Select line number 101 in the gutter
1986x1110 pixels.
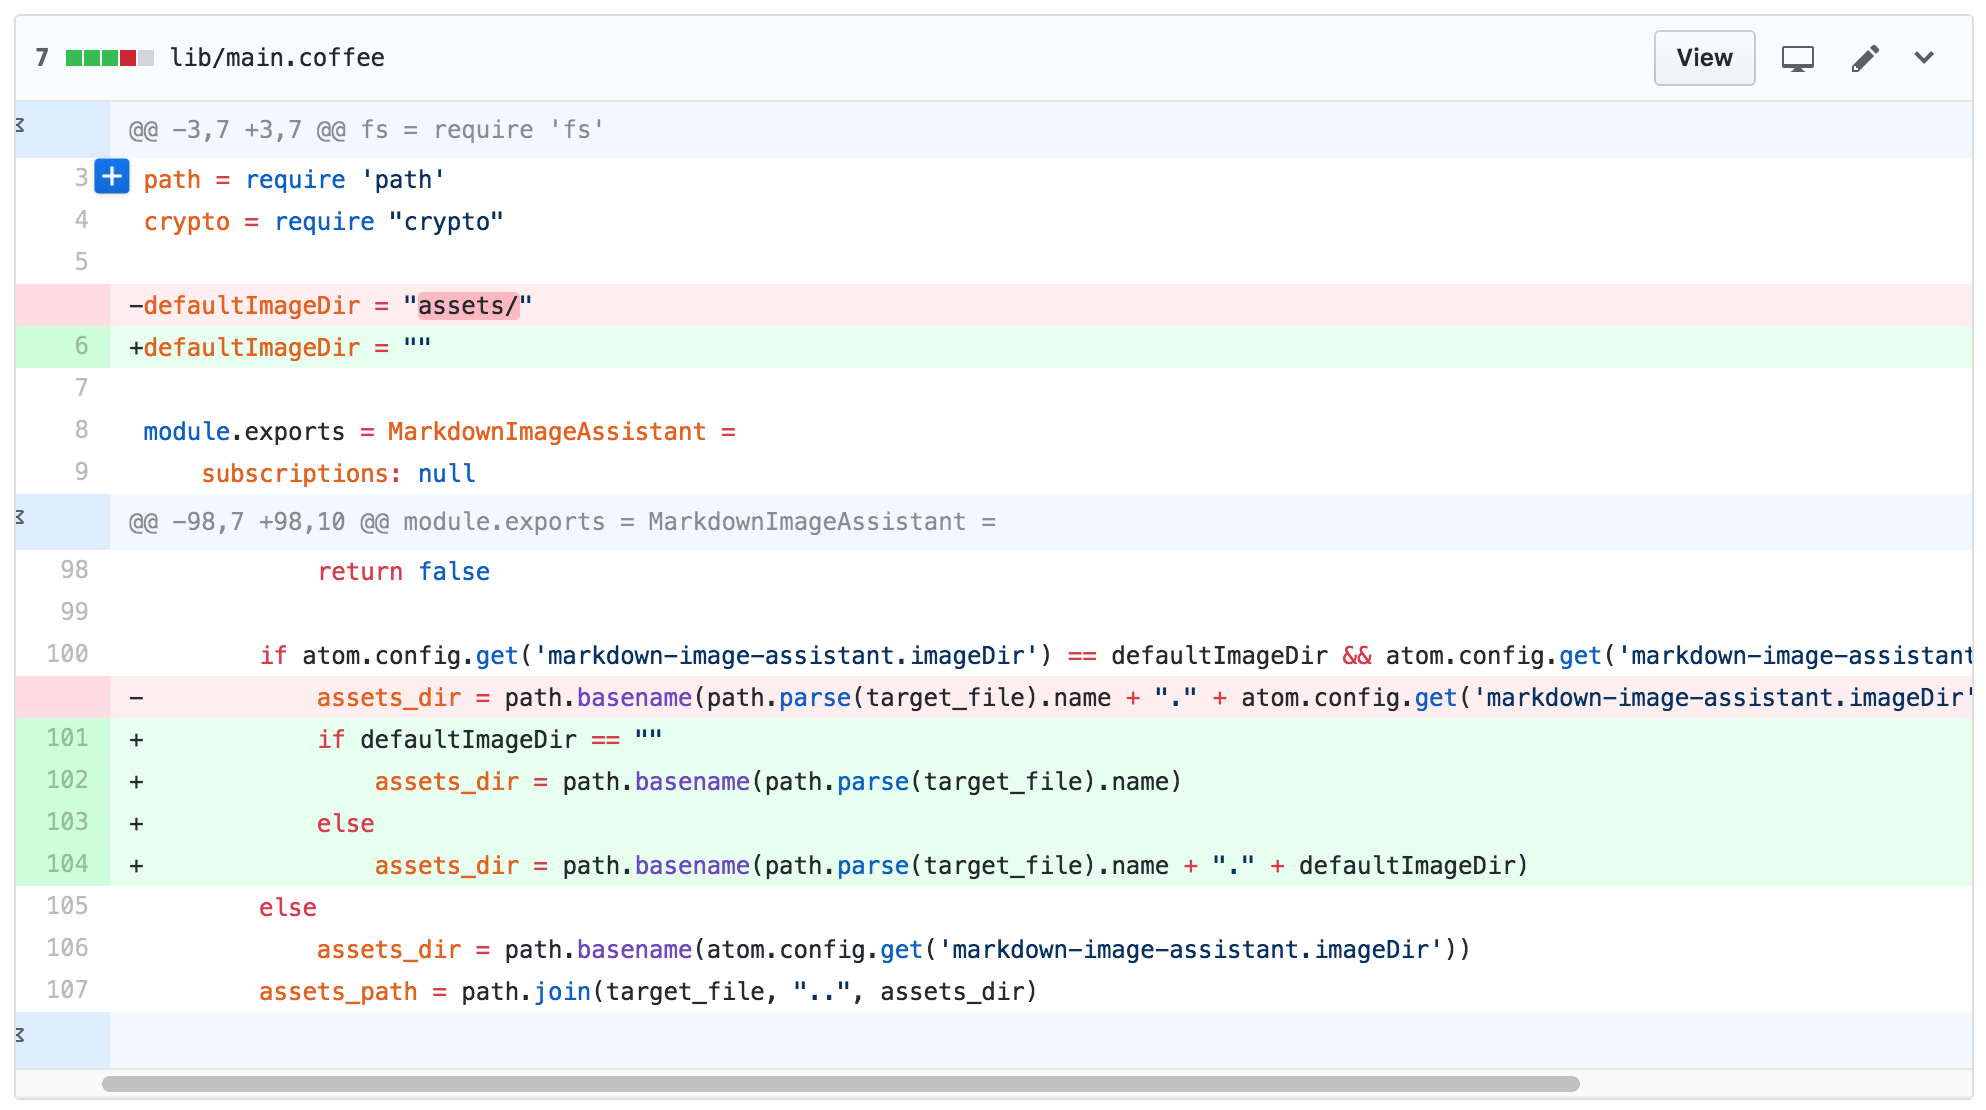pos(67,738)
